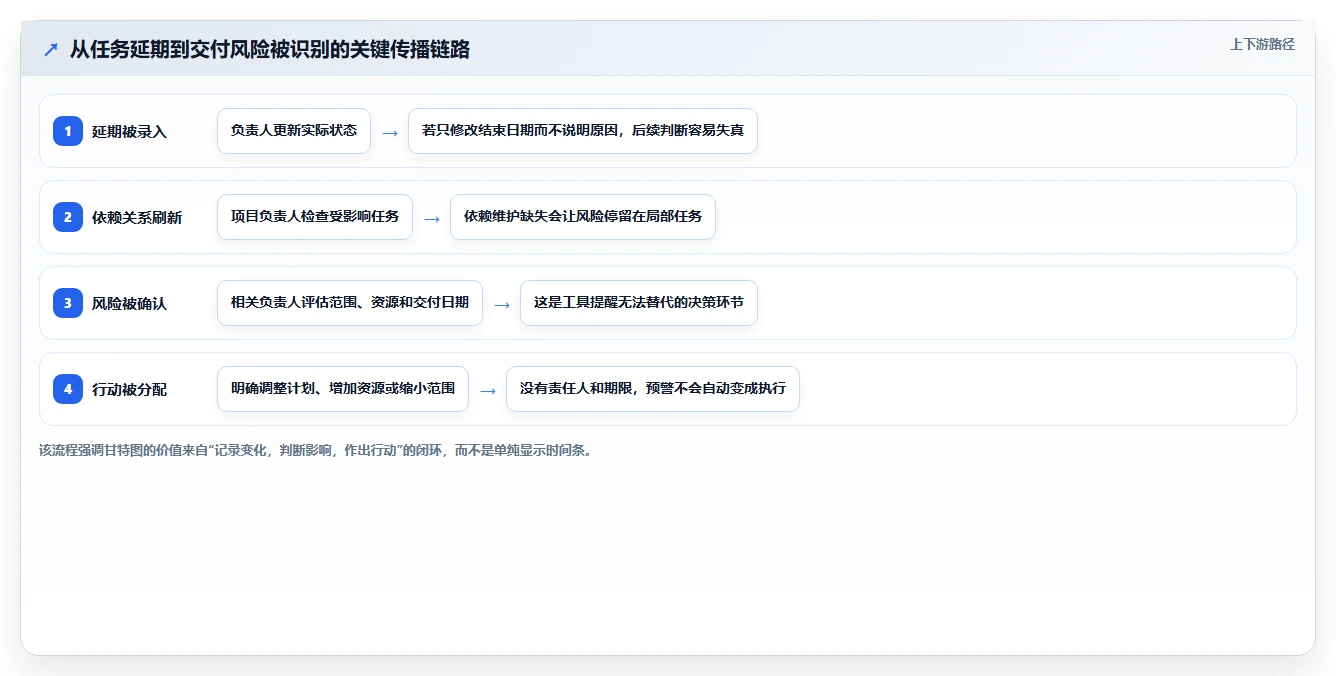Click the 上下游路径 label in the header
Image resolution: width=1336 pixels, height=676 pixels.
pyautogui.click(x=1262, y=44)
